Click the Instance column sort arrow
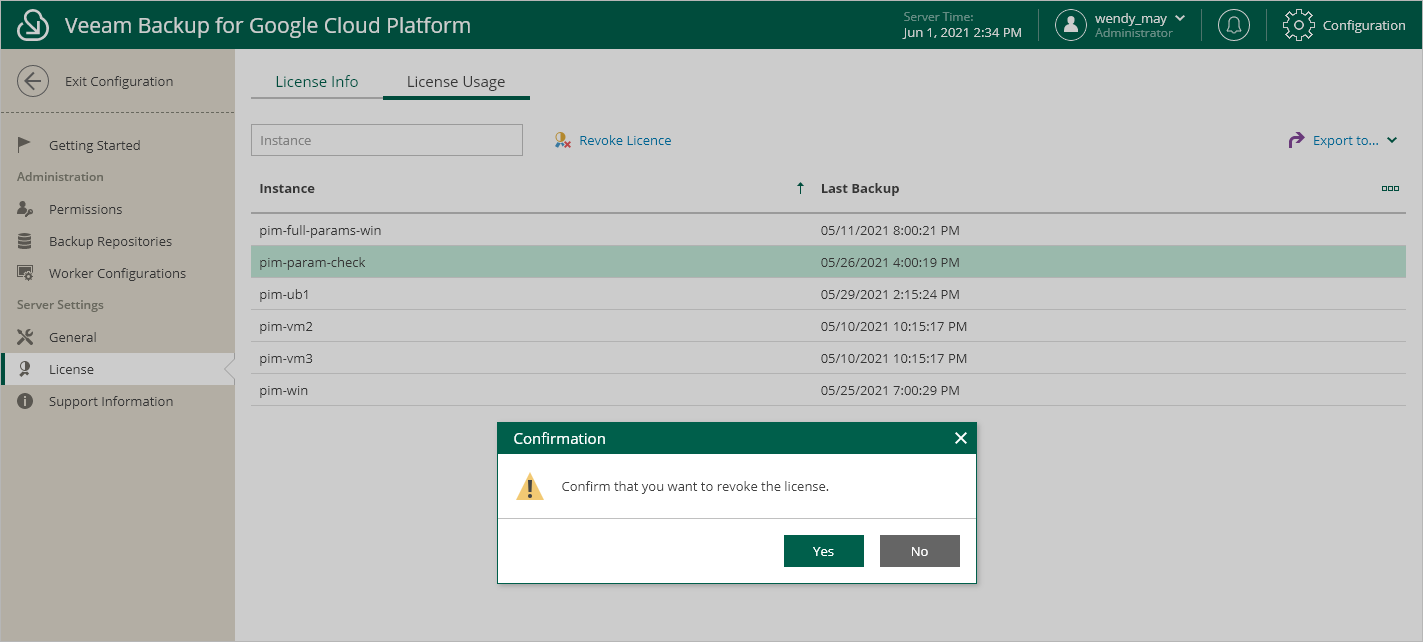 point(800,188)
